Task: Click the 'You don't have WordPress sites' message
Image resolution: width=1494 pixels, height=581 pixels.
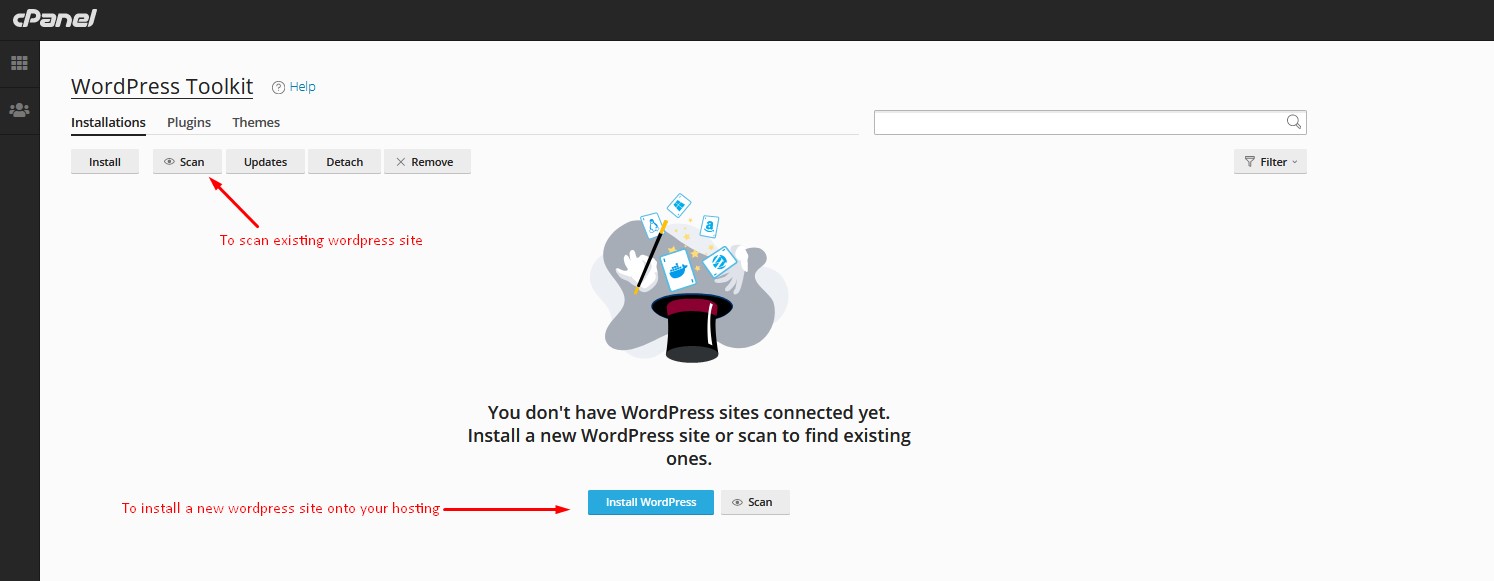Action: (689, 436)
